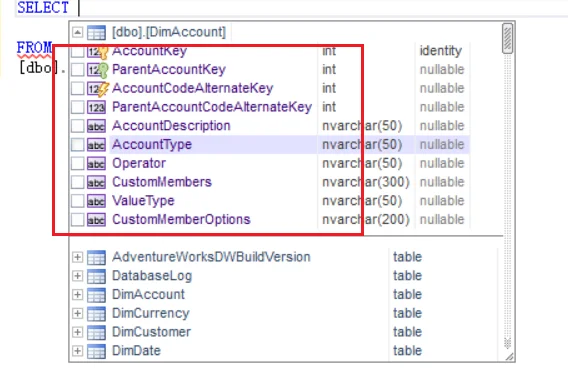568x386 pixels.
Task: Expand the DimCustomer table node
Action: tap(77, 332)
